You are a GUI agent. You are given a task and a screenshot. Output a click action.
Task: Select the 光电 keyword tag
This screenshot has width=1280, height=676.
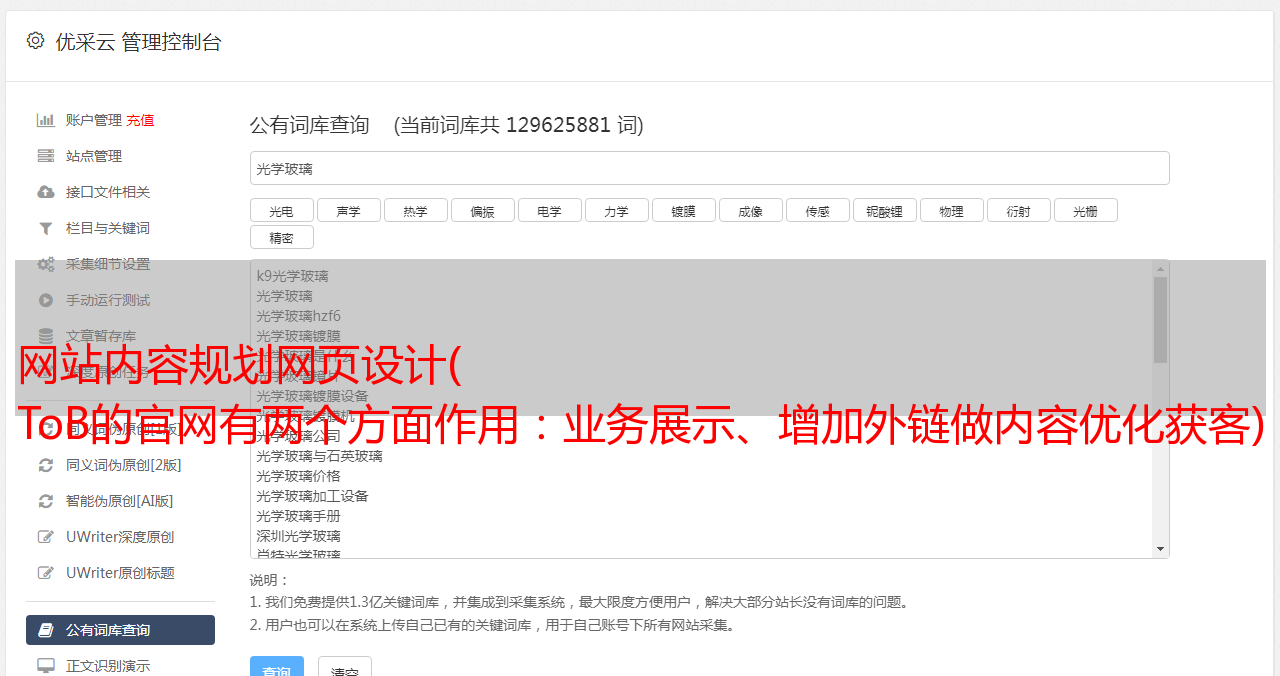pos(282,211)
